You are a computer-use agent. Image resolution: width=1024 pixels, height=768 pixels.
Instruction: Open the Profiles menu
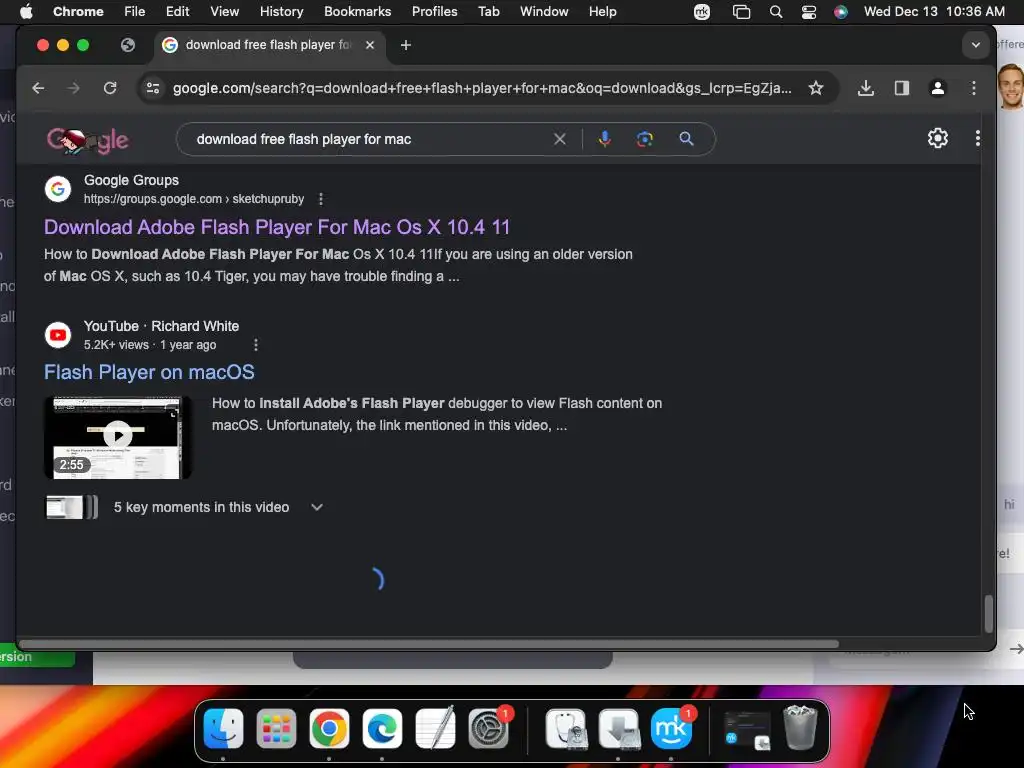[x=434, y=12]
